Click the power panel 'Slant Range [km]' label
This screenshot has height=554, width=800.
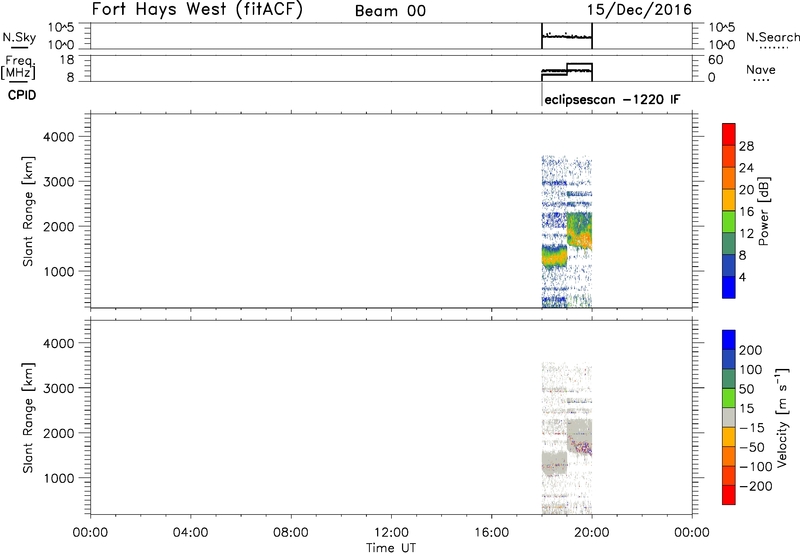28,211
